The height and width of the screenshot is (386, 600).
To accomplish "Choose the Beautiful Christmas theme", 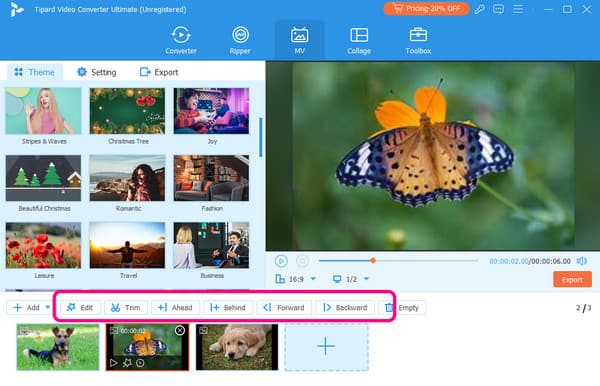I will click(43, 178).
